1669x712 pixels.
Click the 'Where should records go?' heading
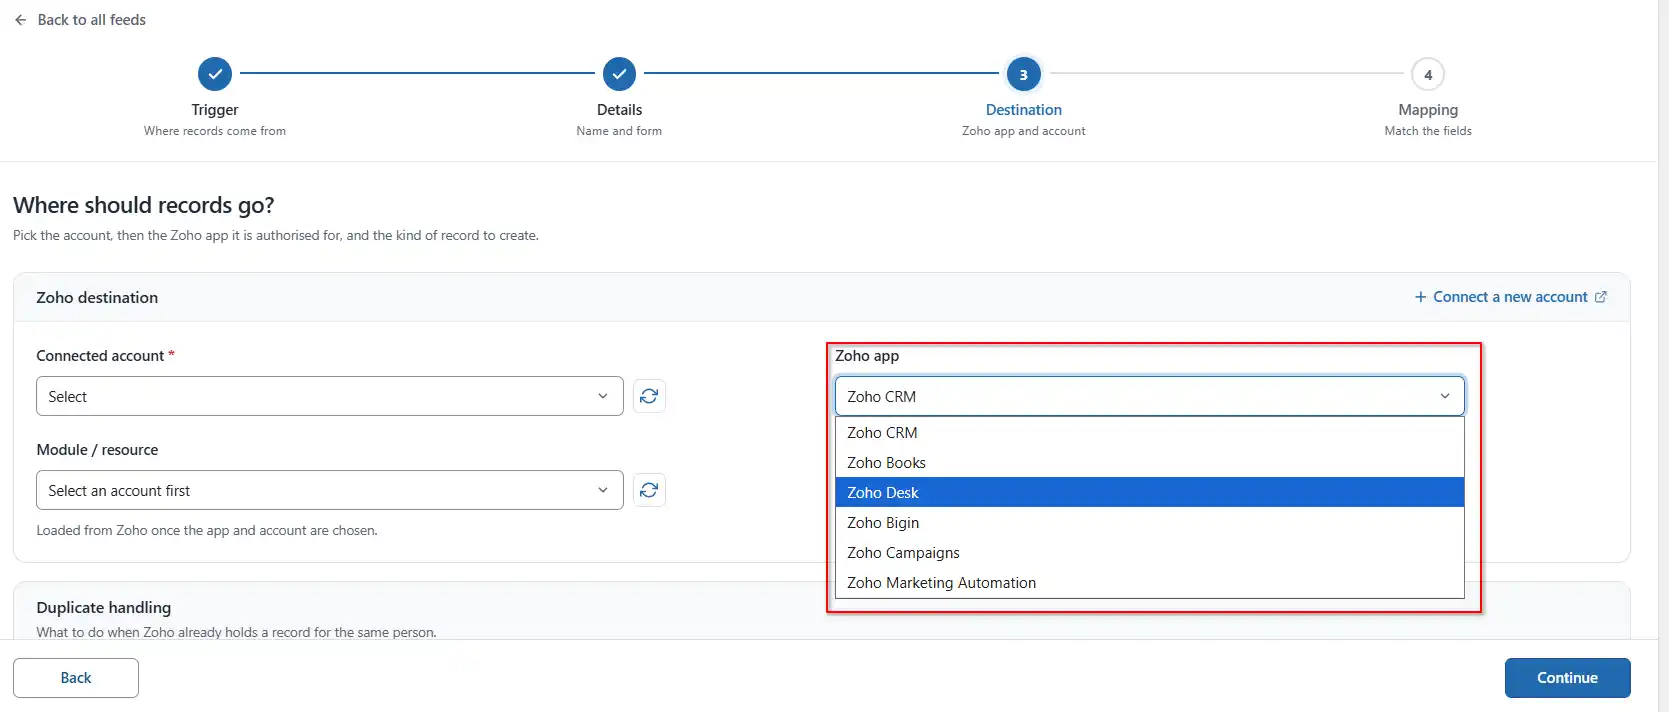click(x=143, y=205)
